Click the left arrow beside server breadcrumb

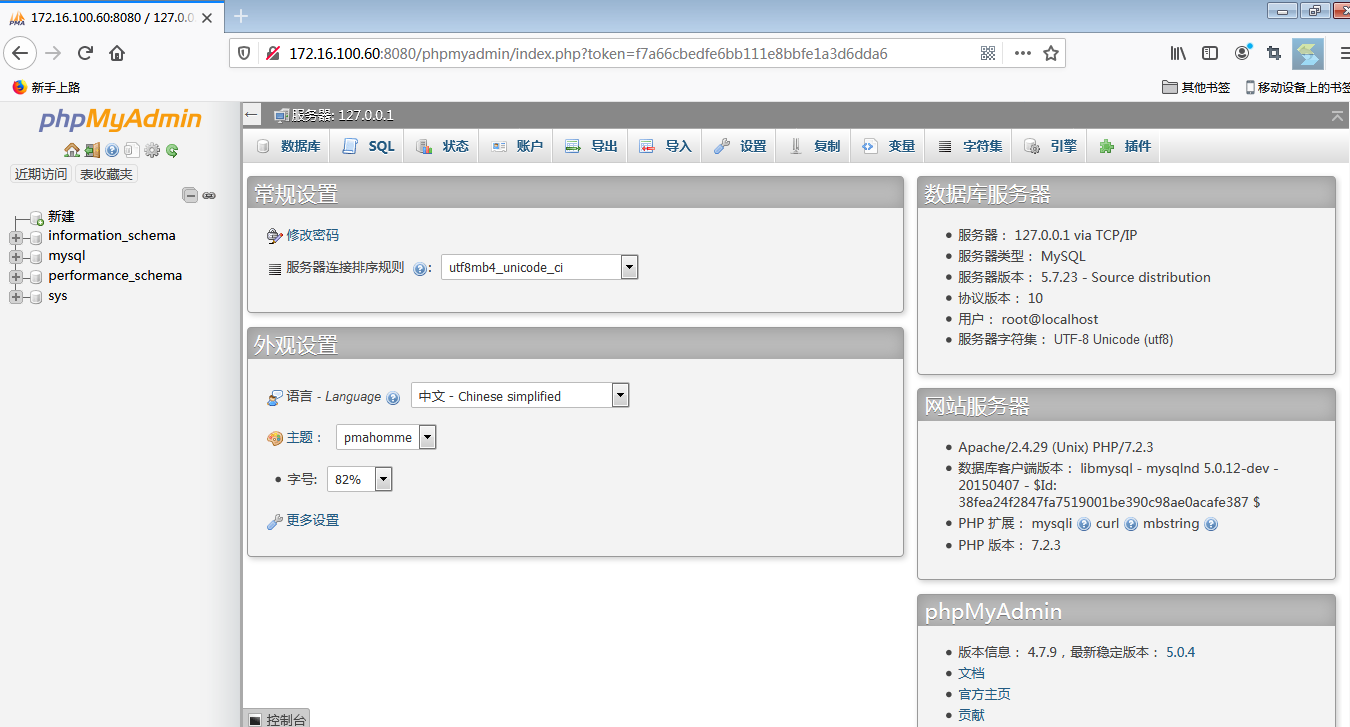click(x=252, y=115)
